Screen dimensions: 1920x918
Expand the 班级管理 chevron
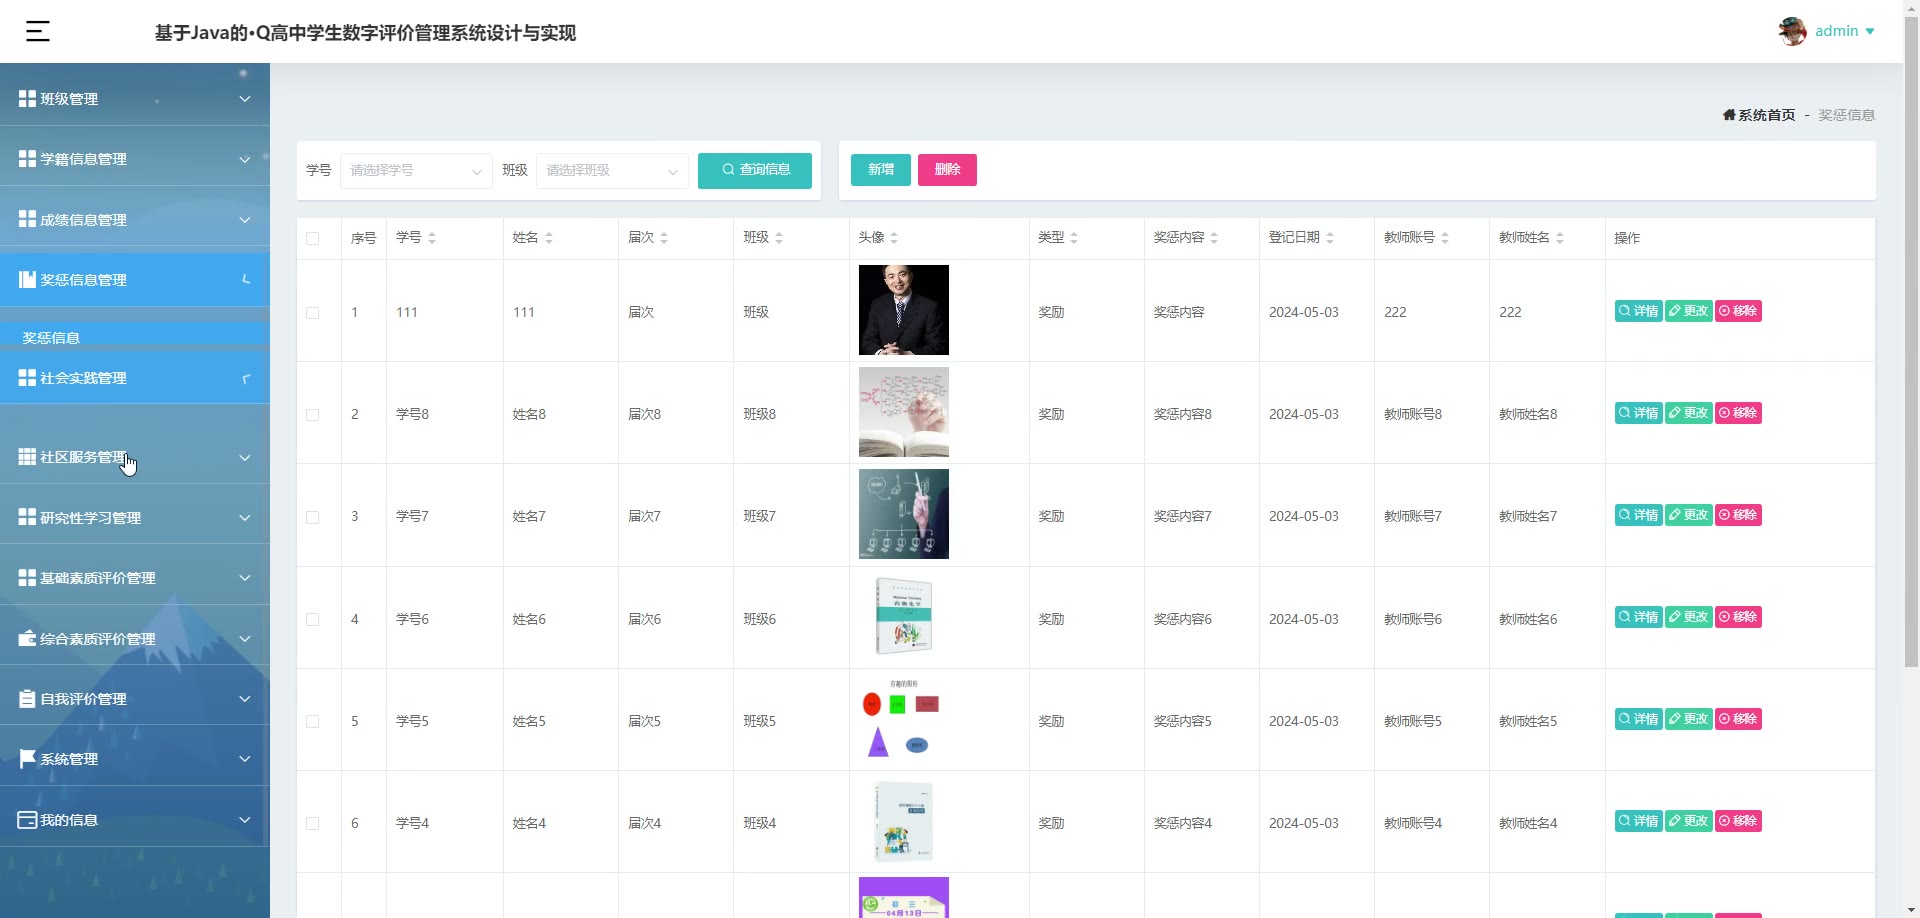[x=245, y=99]
